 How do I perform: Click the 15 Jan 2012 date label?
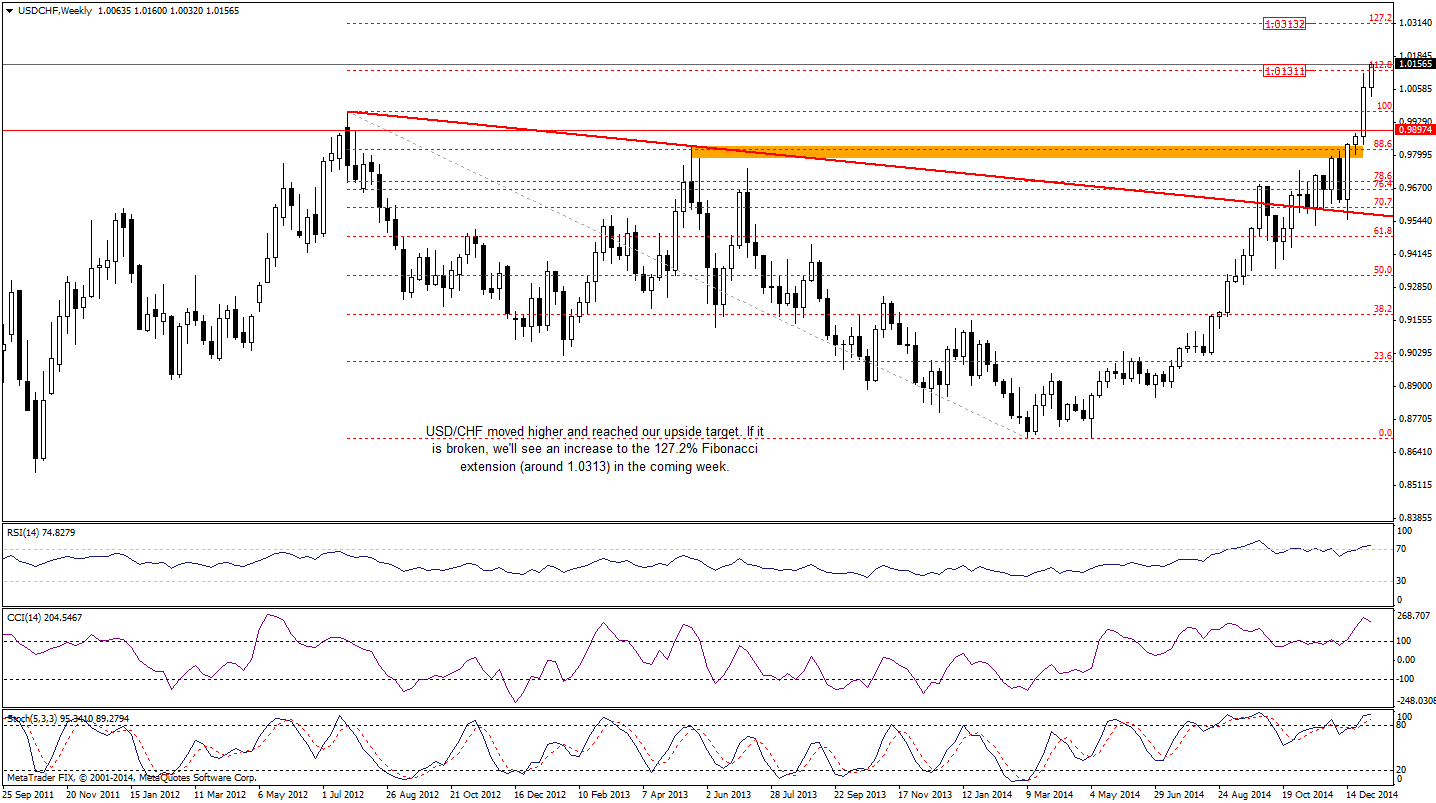coord(156,795)
